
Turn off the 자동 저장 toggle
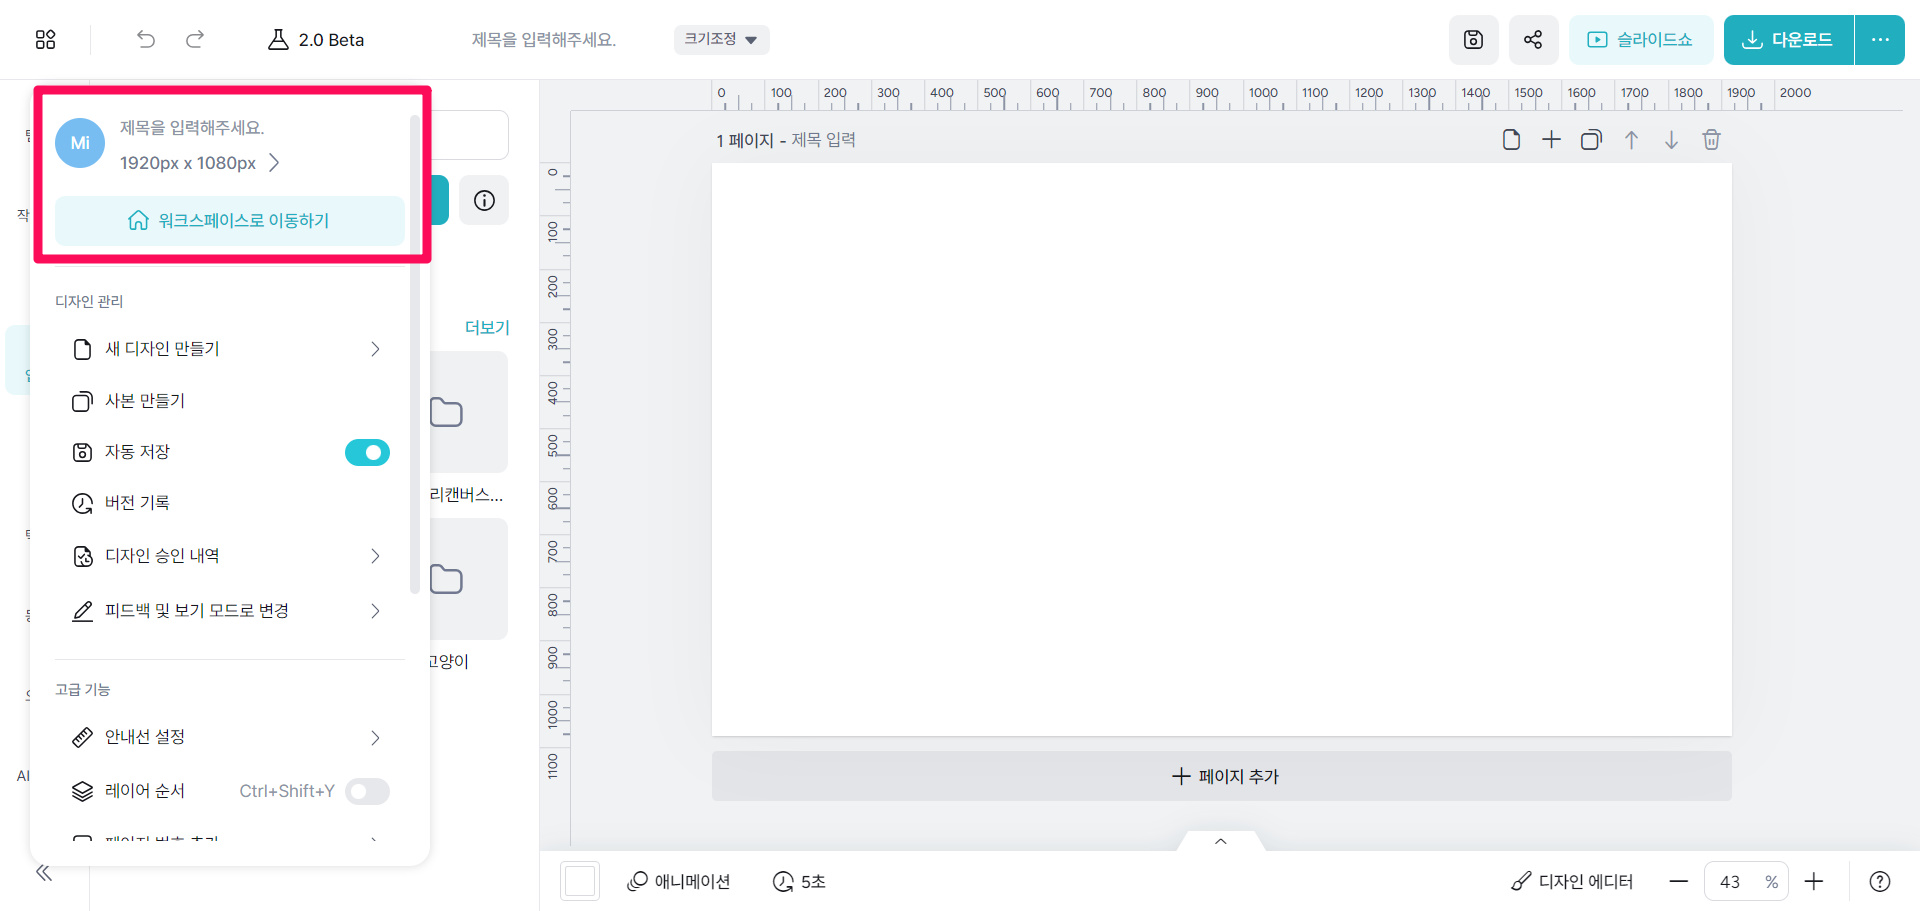point(367,452)
